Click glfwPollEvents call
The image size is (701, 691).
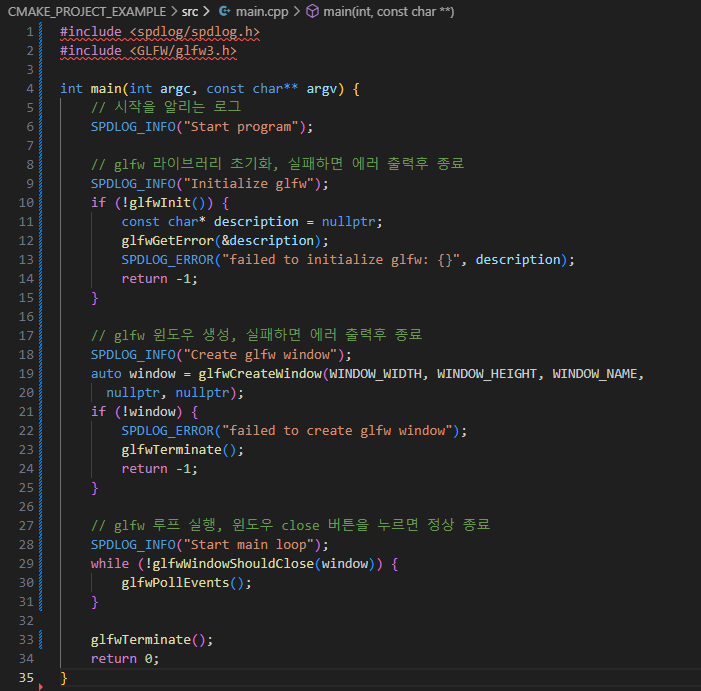click(175, 582)
